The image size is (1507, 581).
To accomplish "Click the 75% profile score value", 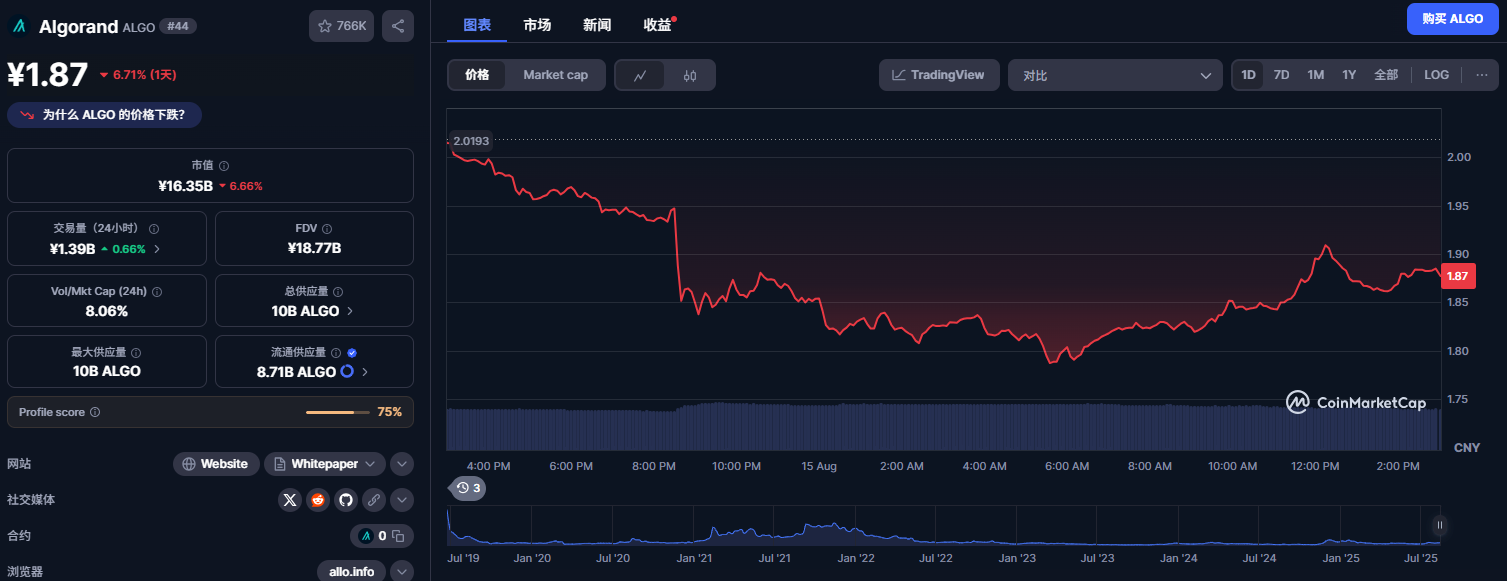I will pos(389,412).
